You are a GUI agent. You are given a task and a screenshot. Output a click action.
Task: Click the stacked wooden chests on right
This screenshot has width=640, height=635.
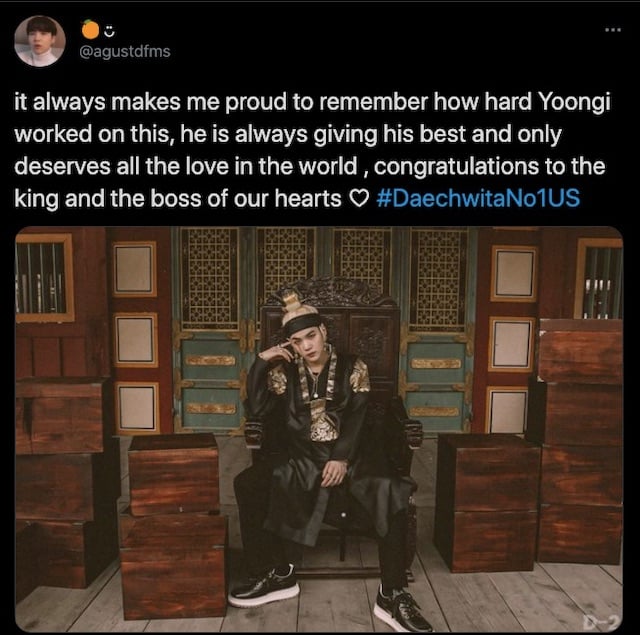pos(580,441)
